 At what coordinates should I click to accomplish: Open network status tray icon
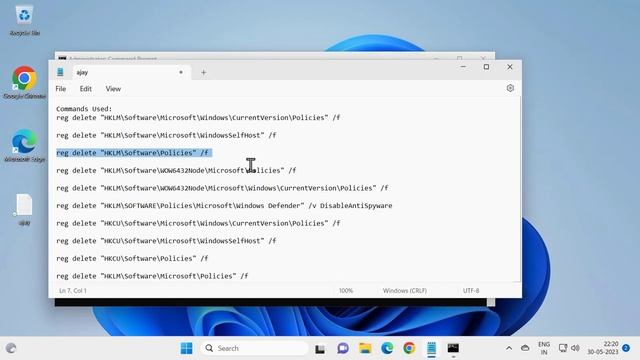tap(563, 348)
